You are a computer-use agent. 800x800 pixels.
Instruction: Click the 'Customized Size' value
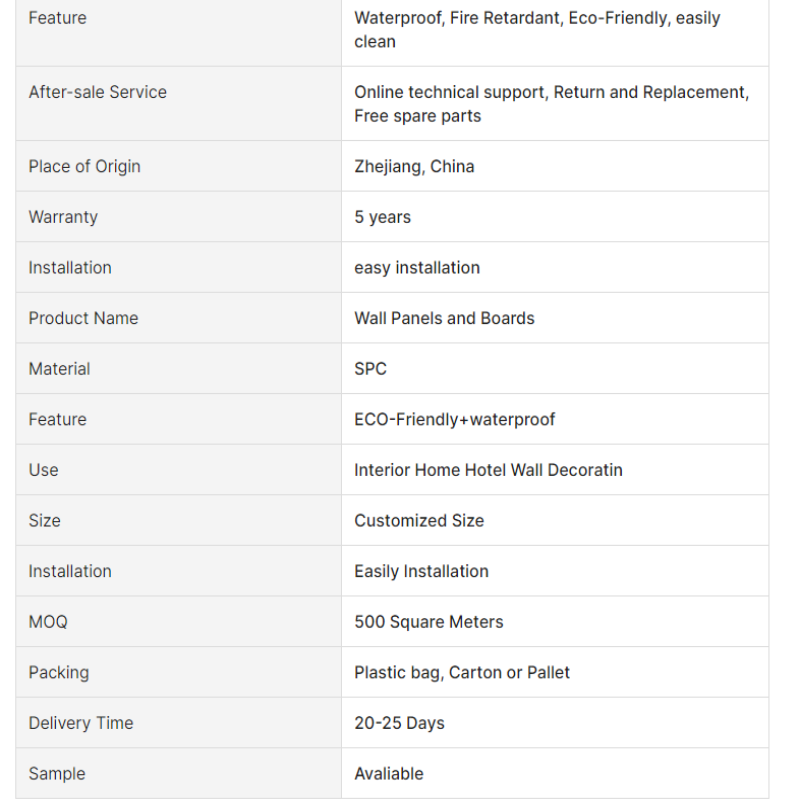[419, 520]
